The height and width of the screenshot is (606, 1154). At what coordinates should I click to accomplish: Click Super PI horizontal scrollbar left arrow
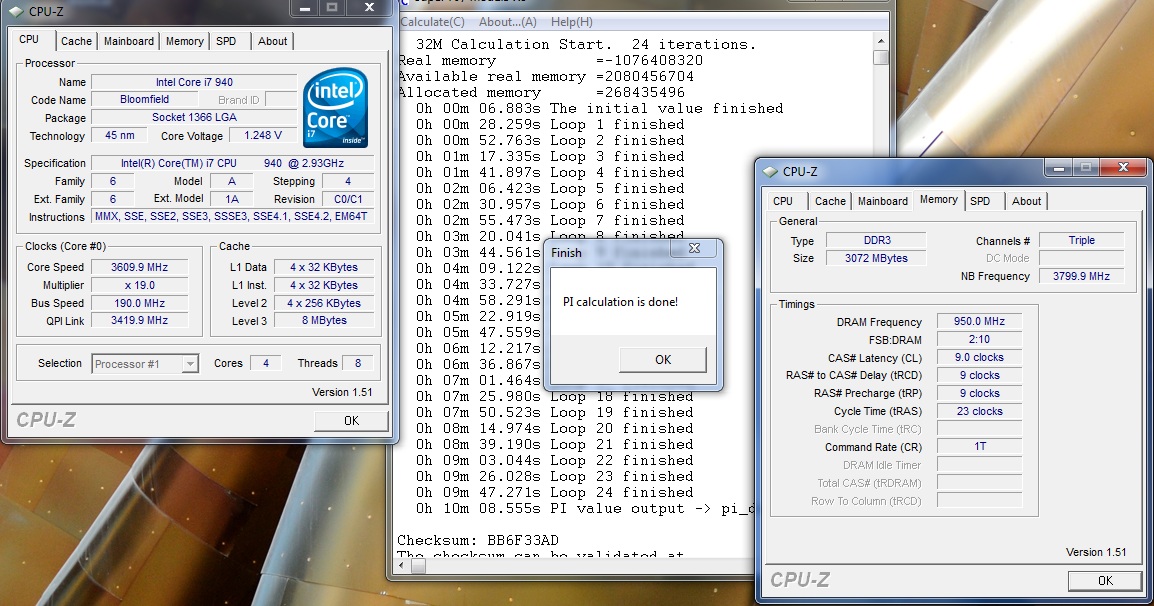click(x=402, y=566)
